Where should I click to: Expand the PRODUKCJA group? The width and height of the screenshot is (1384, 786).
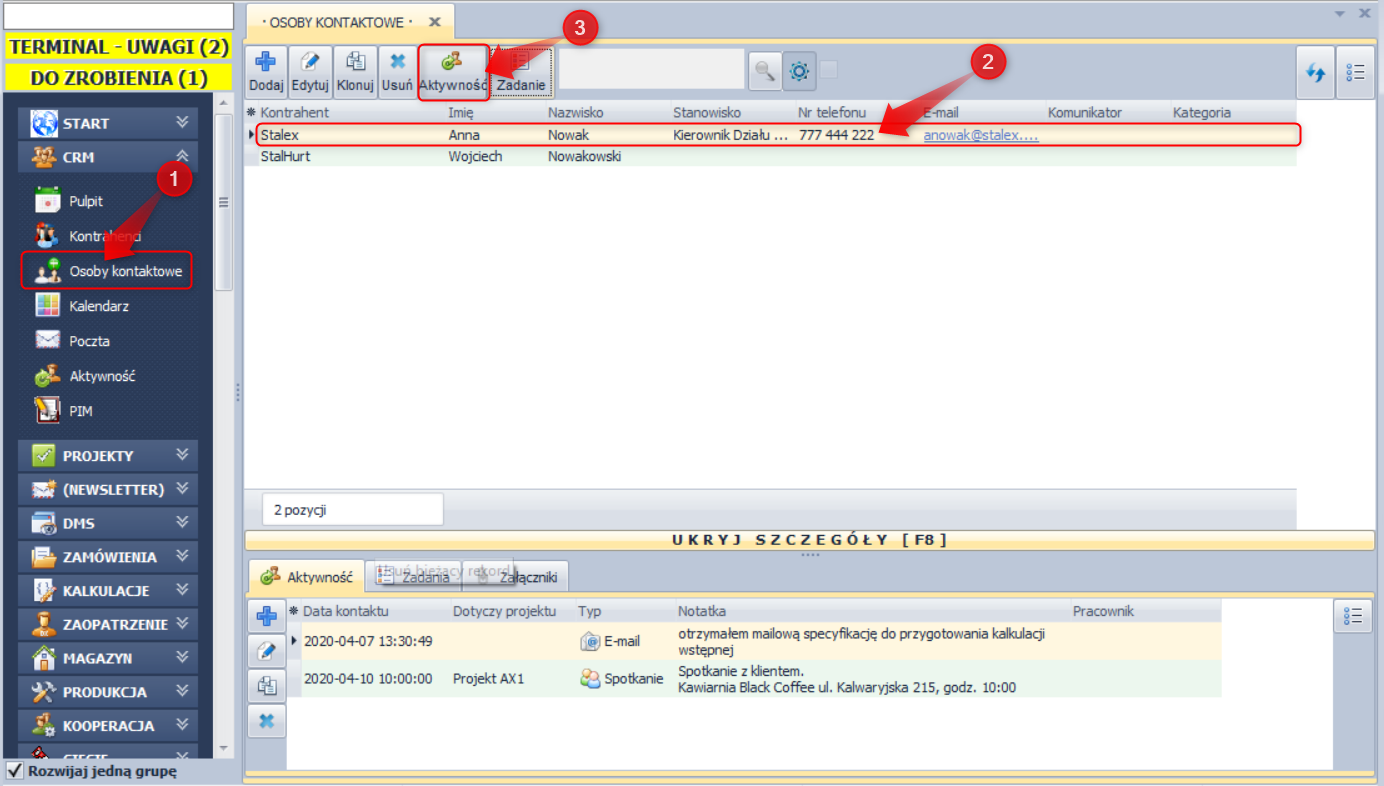point(108,692)
